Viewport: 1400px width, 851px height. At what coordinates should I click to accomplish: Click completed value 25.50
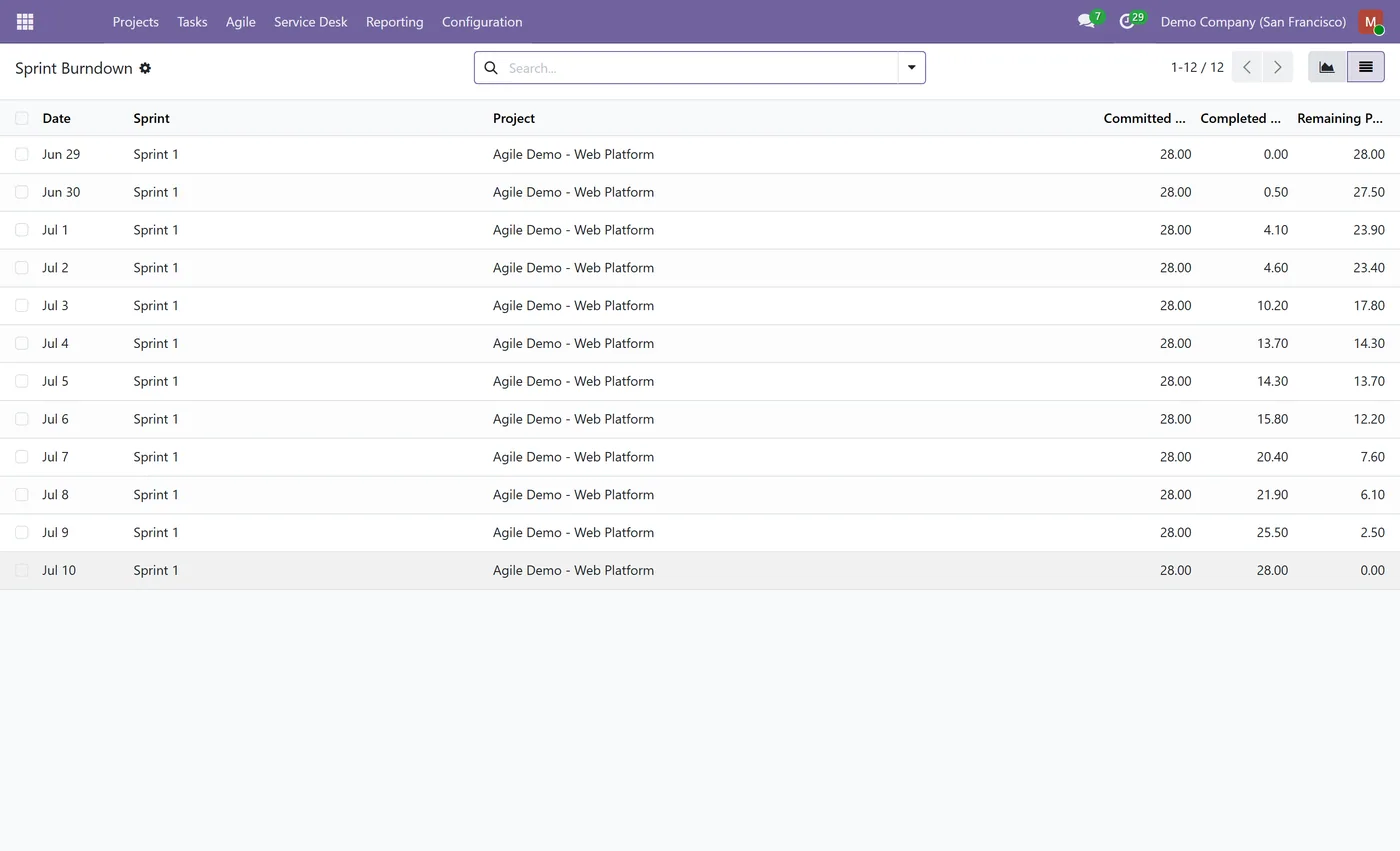tap(1272, 532)
